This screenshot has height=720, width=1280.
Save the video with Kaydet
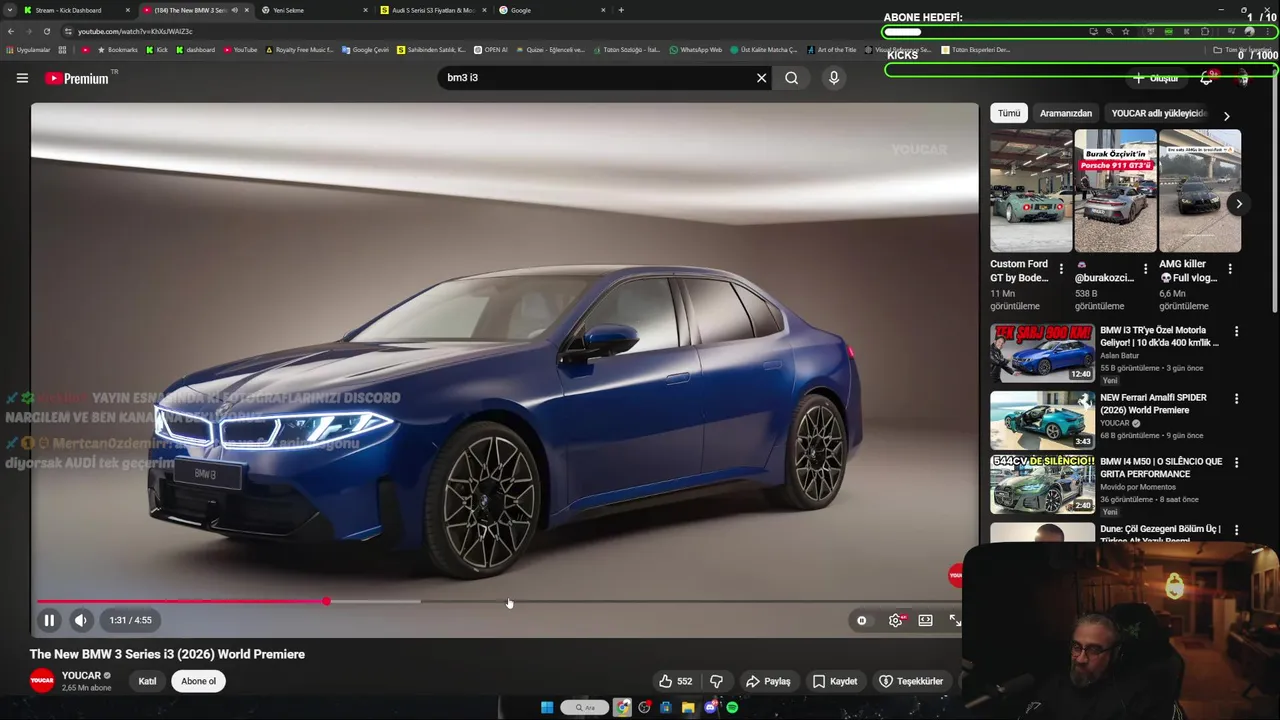(x=835, y=681)
